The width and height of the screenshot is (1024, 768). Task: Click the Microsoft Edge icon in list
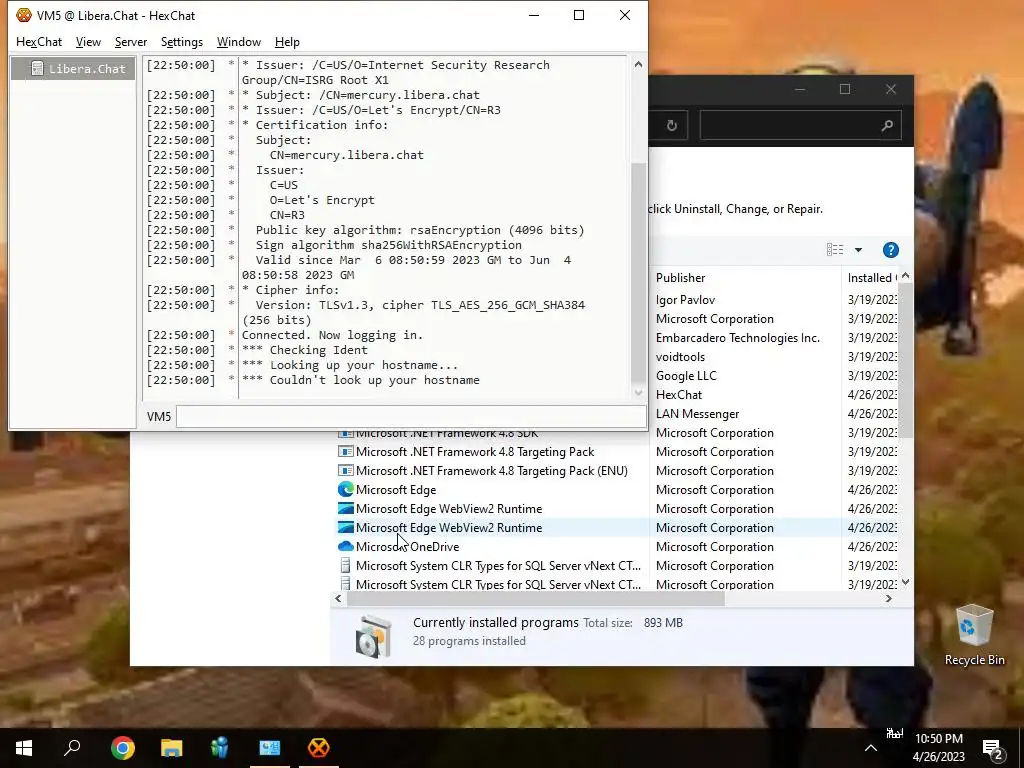345,489
